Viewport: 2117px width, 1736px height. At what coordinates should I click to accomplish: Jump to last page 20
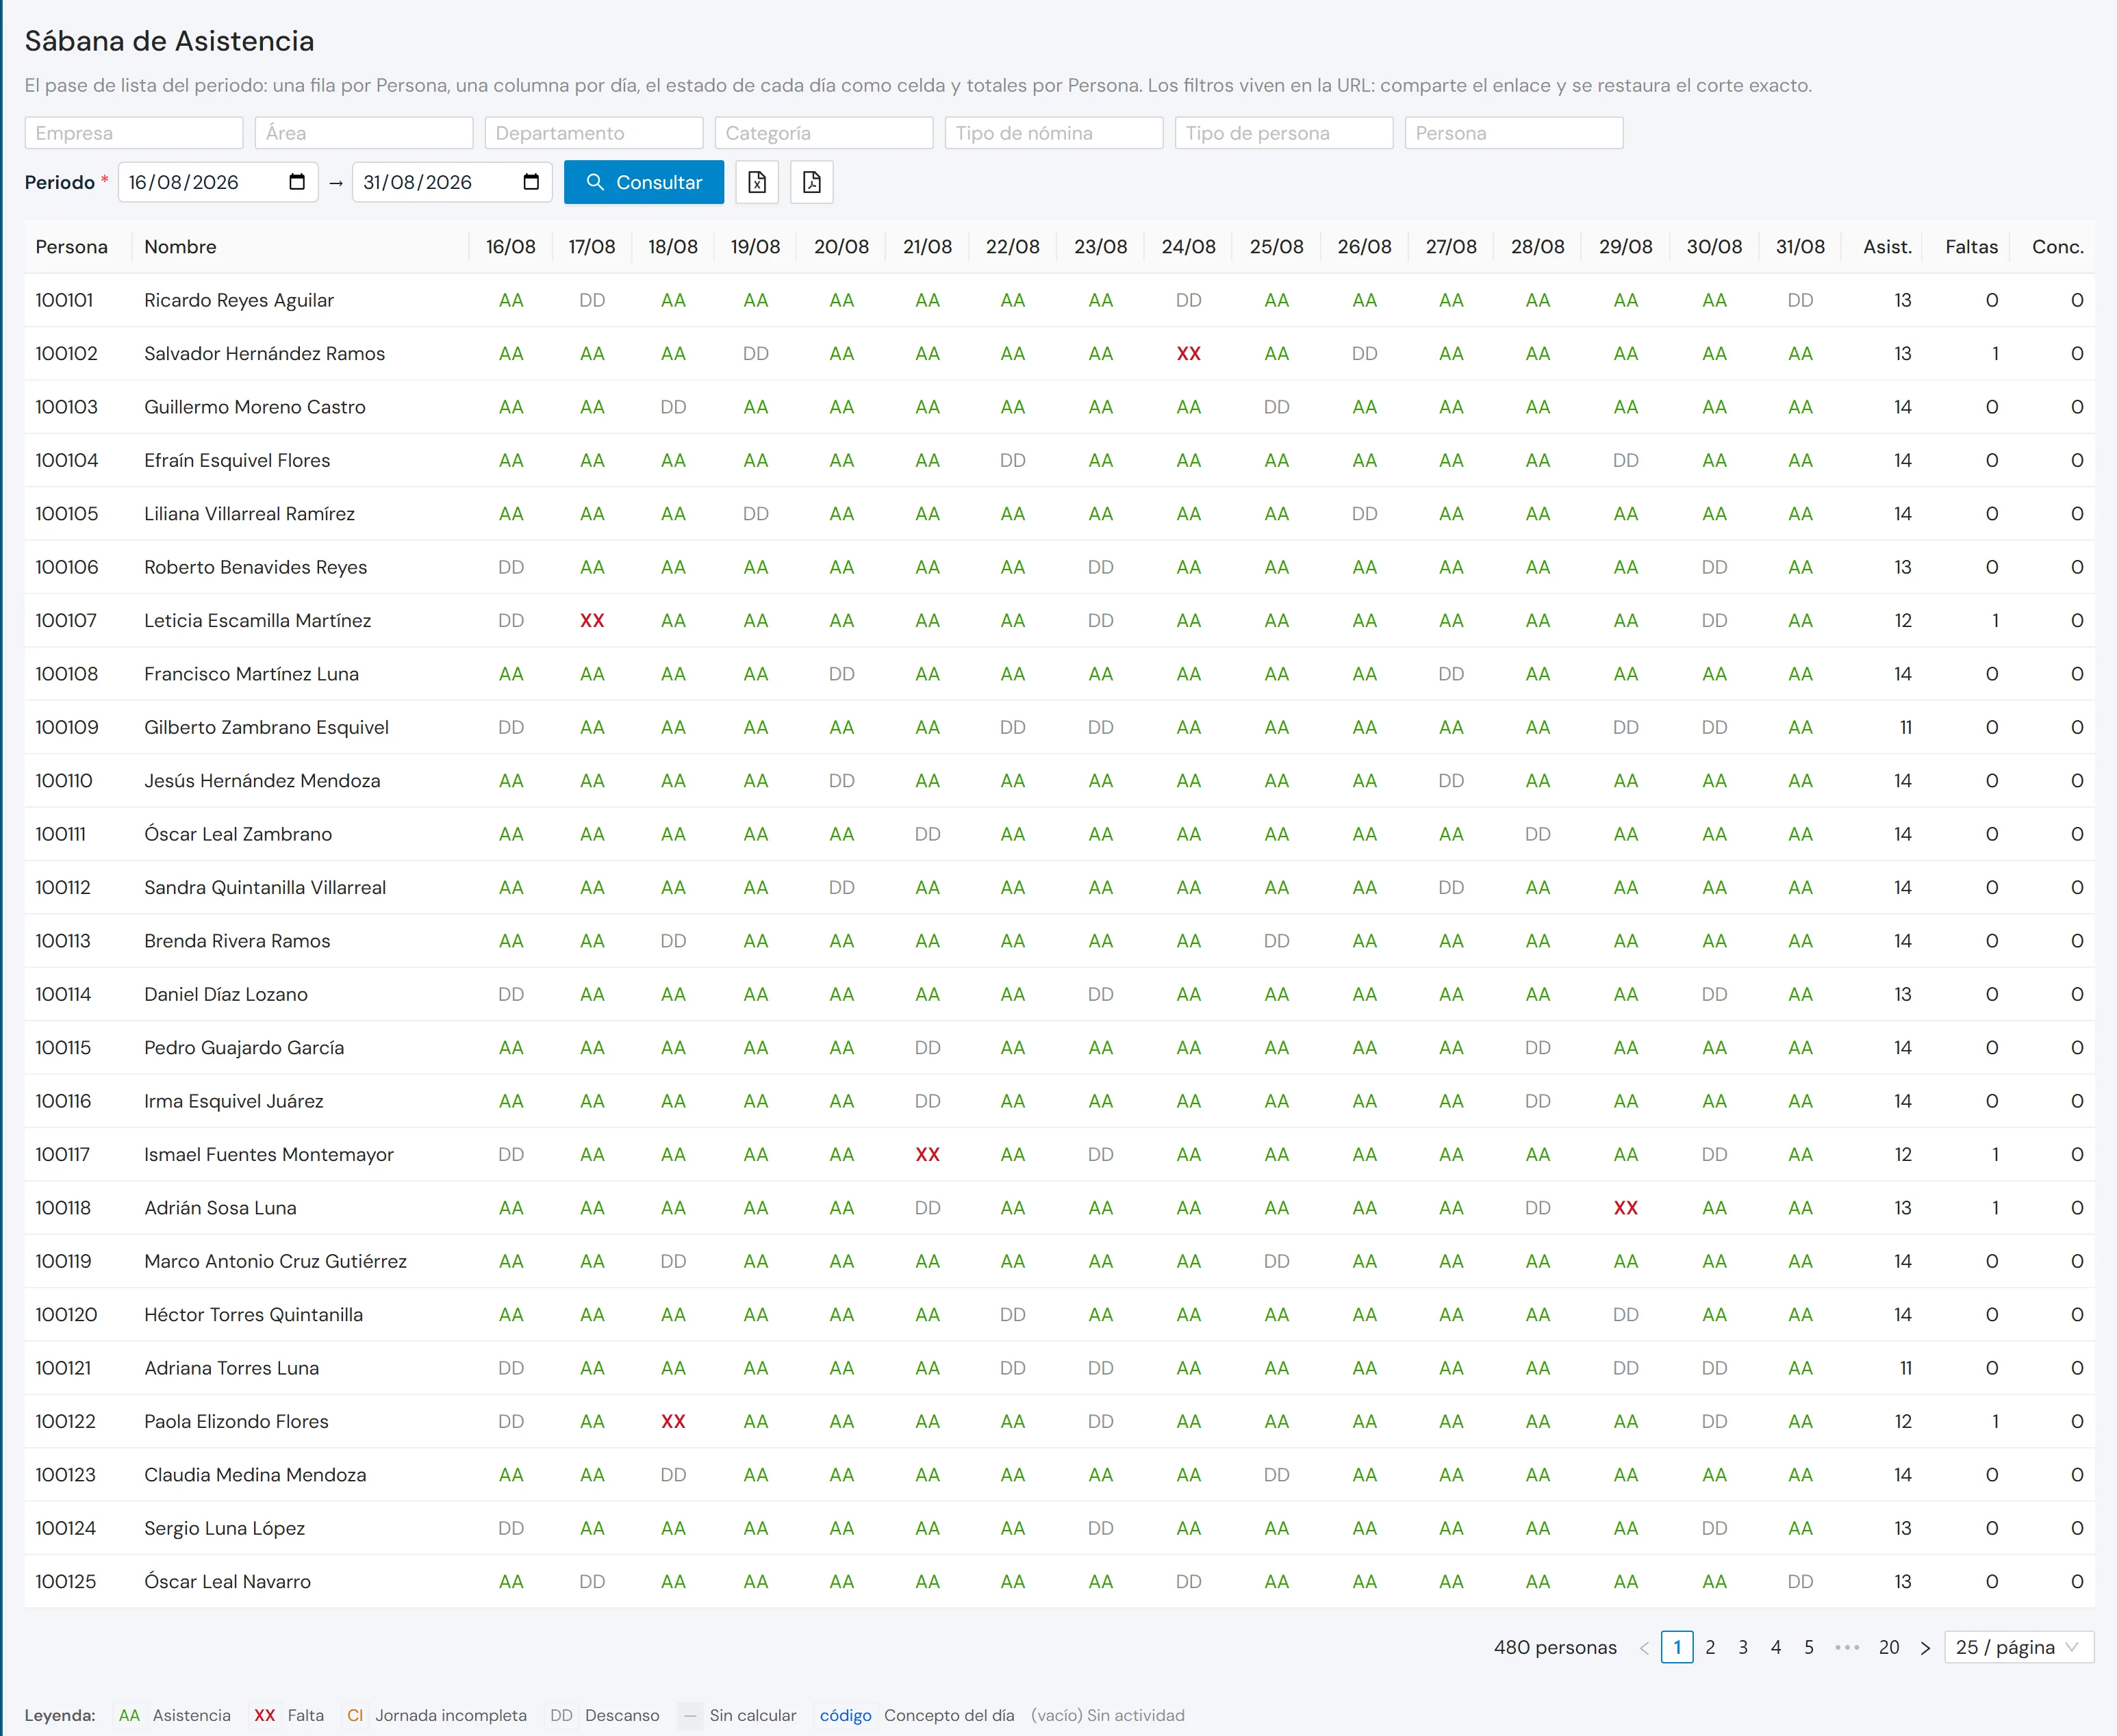(1889, 1647)
